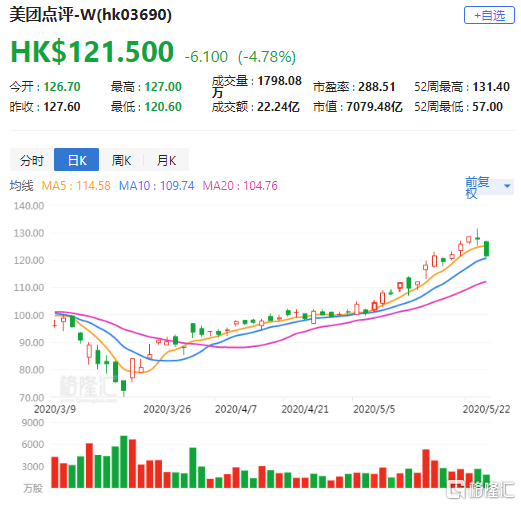The width and height of the screenshot is (521, 506).
Task: Open the 周K weekly chart tab
Action: tap(121, 160)
